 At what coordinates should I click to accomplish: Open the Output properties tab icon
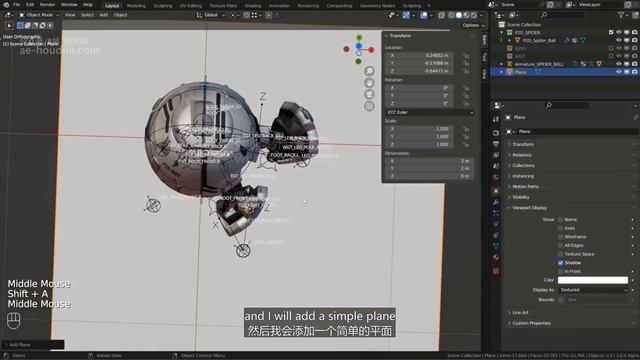pos(496,144)
